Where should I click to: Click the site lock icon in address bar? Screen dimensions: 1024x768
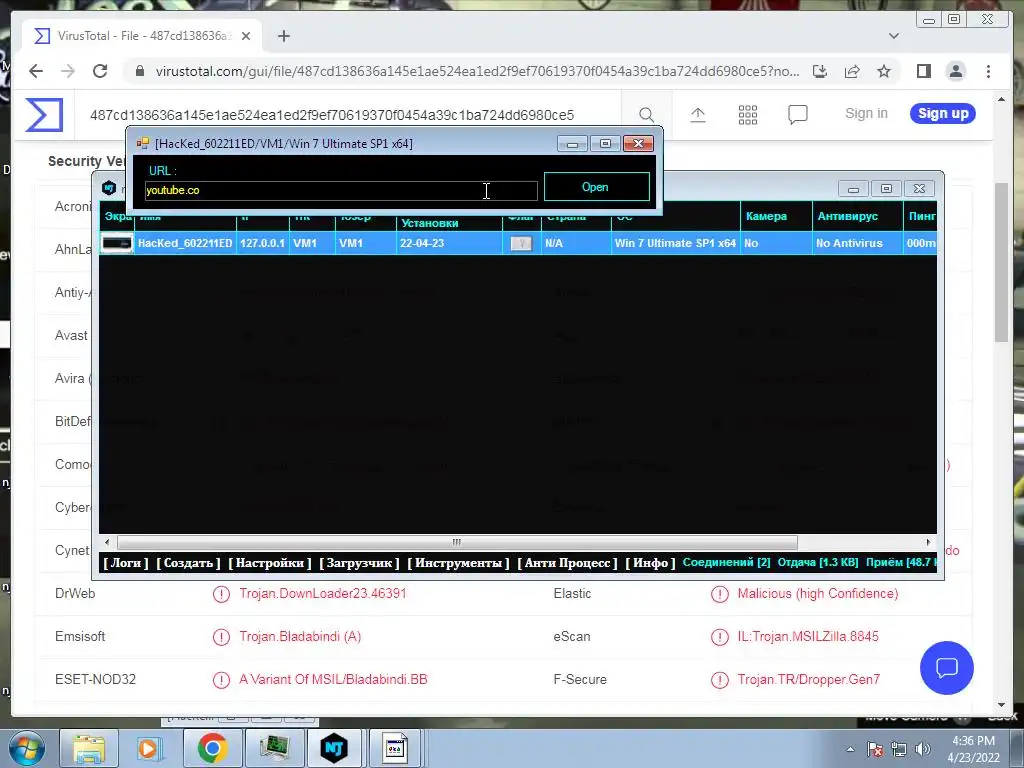(x=139, y=71)
